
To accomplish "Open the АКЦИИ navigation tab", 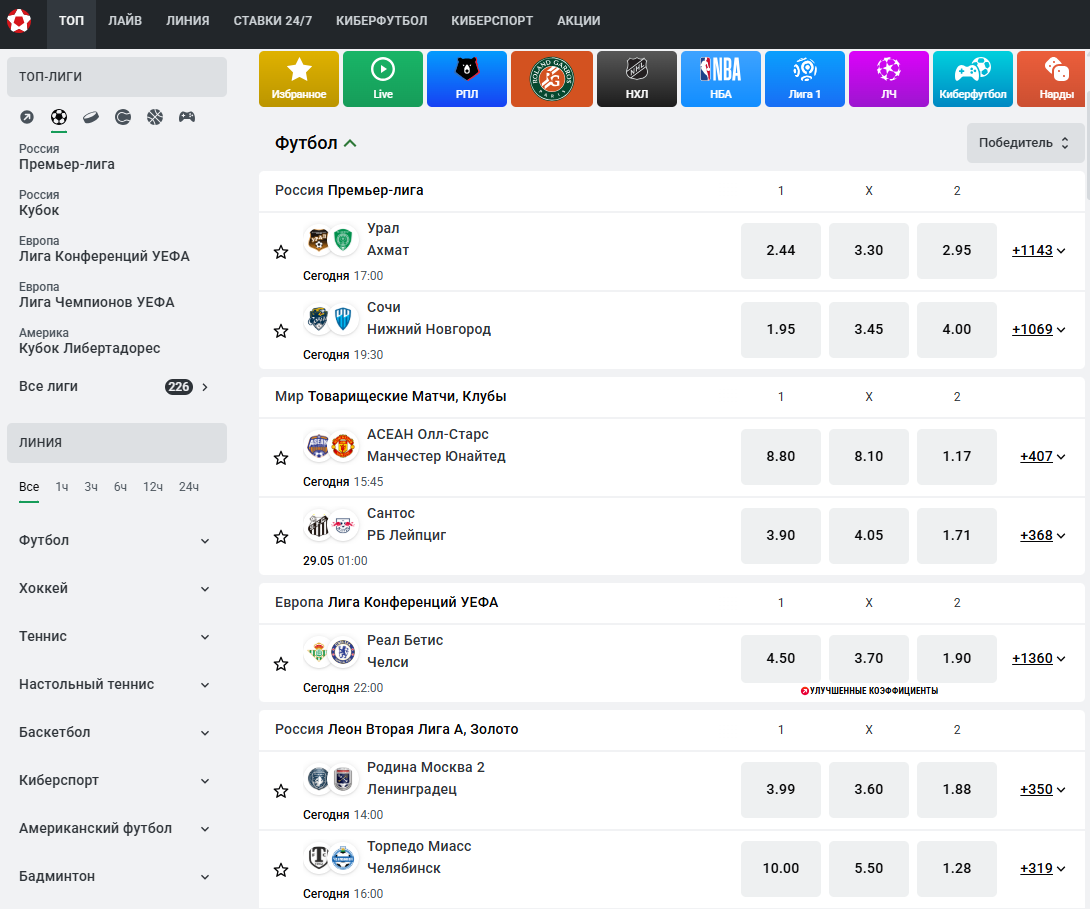I will tap(578, 21).
